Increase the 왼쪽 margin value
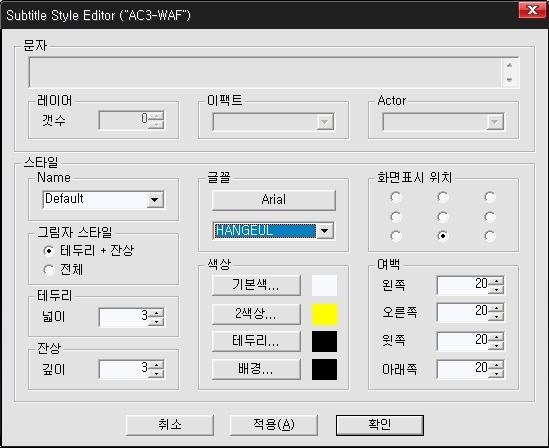Viewport: 549px width, 448px height. tap(496, 281)
